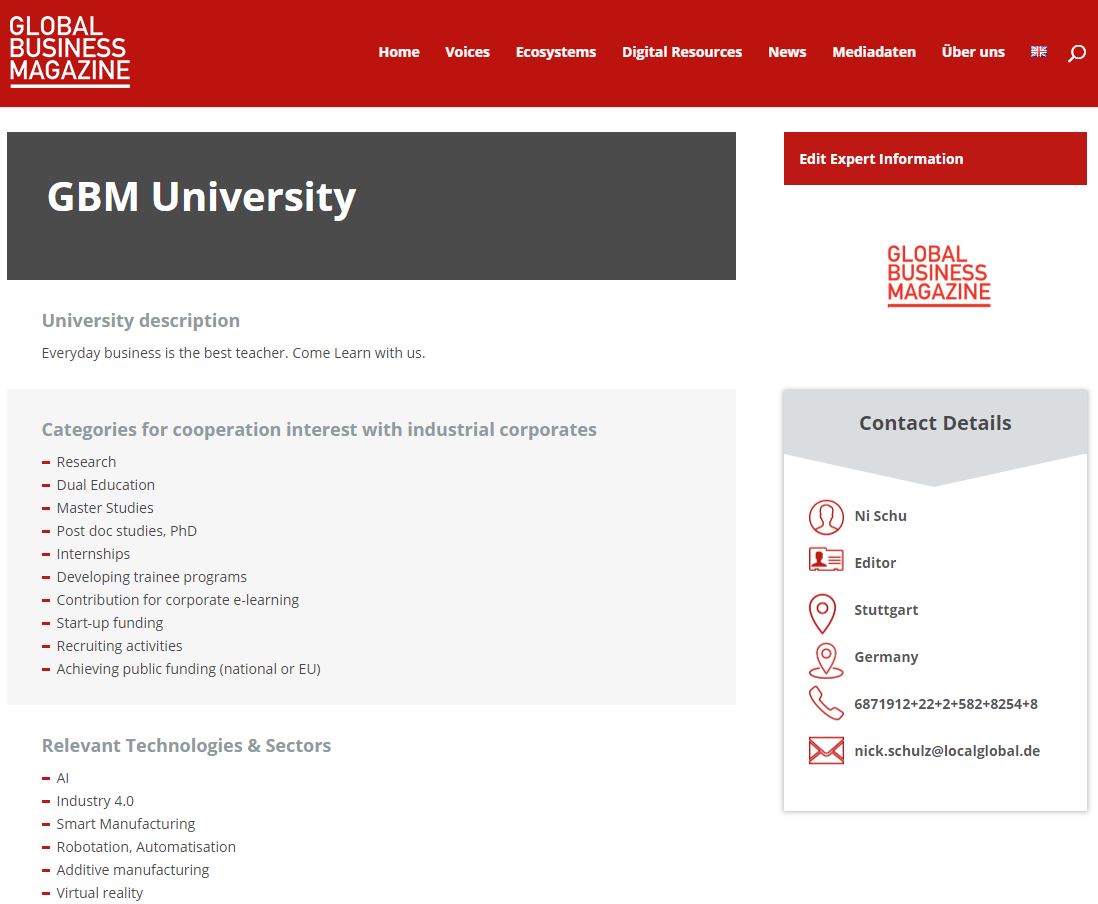Click the Germany country text
The image size is (1098, 904).
[886, 657]
